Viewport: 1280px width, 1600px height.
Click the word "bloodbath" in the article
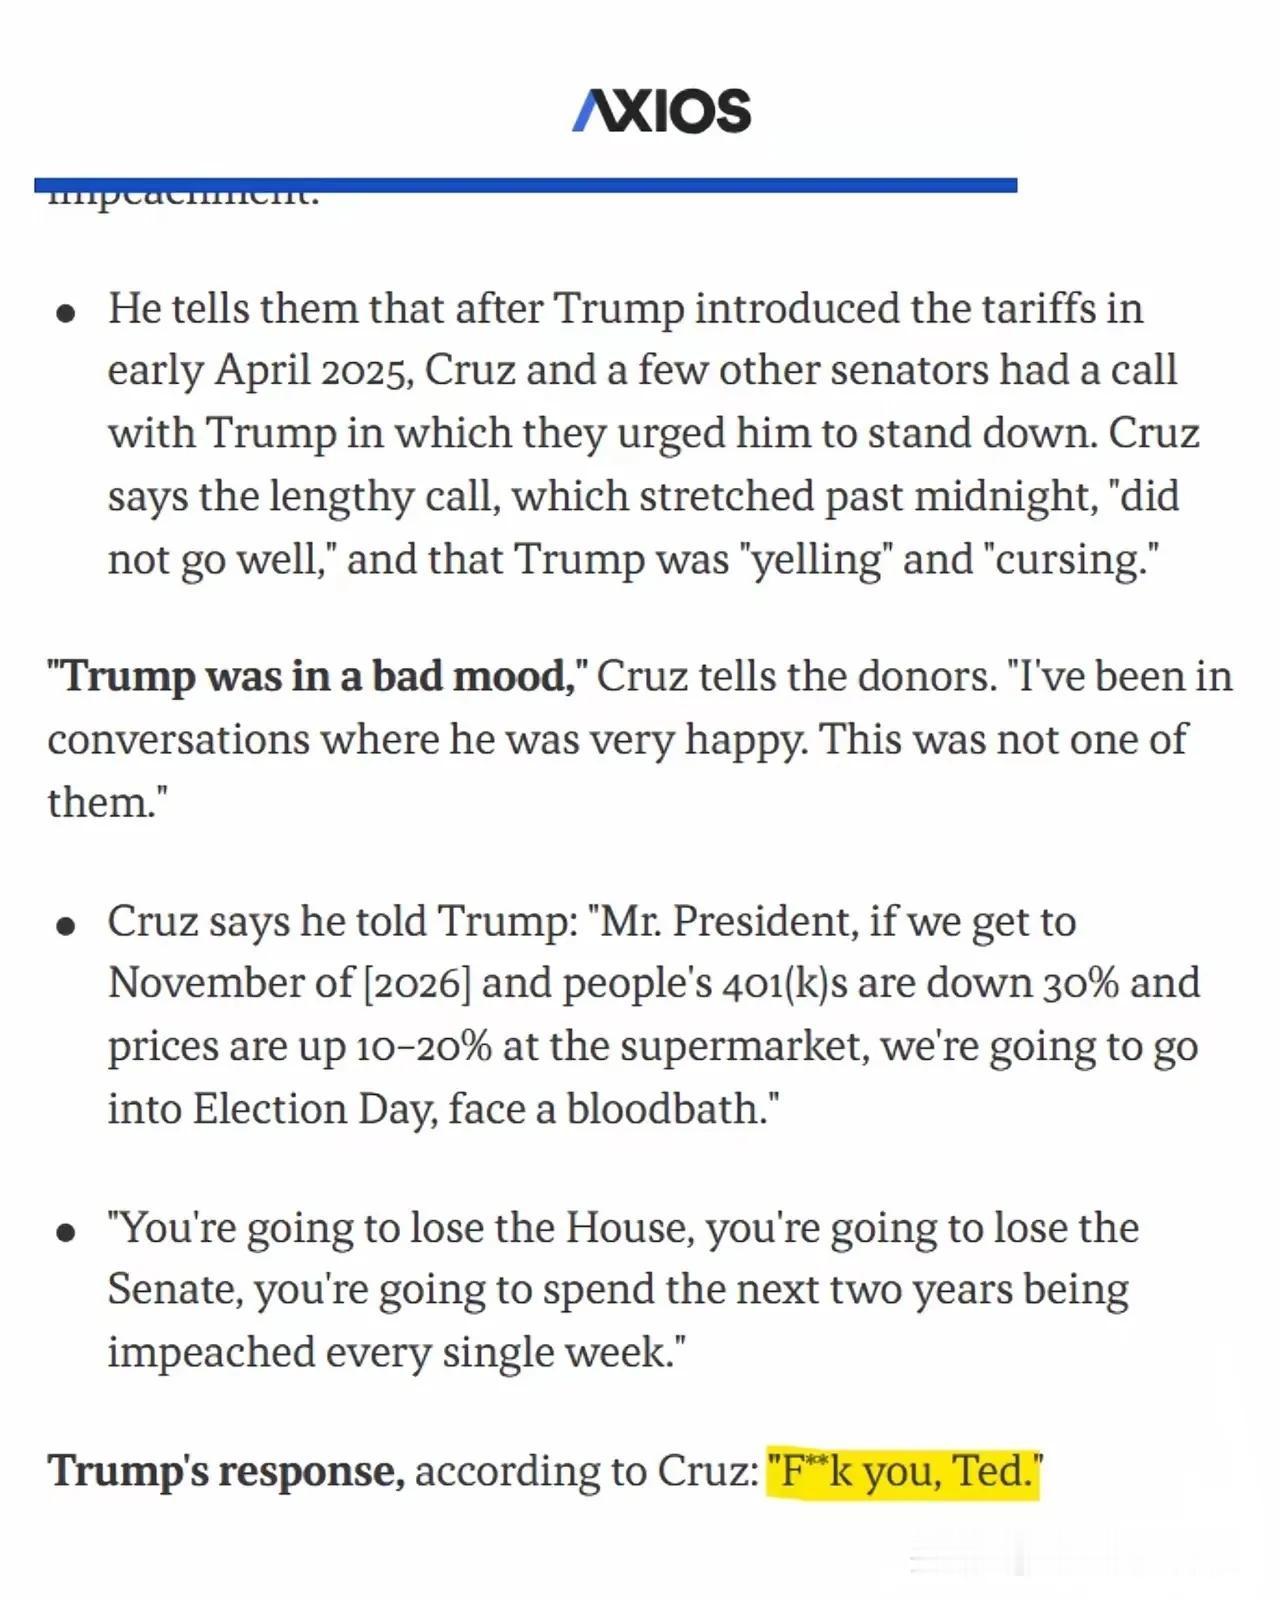pos(667,1109)
